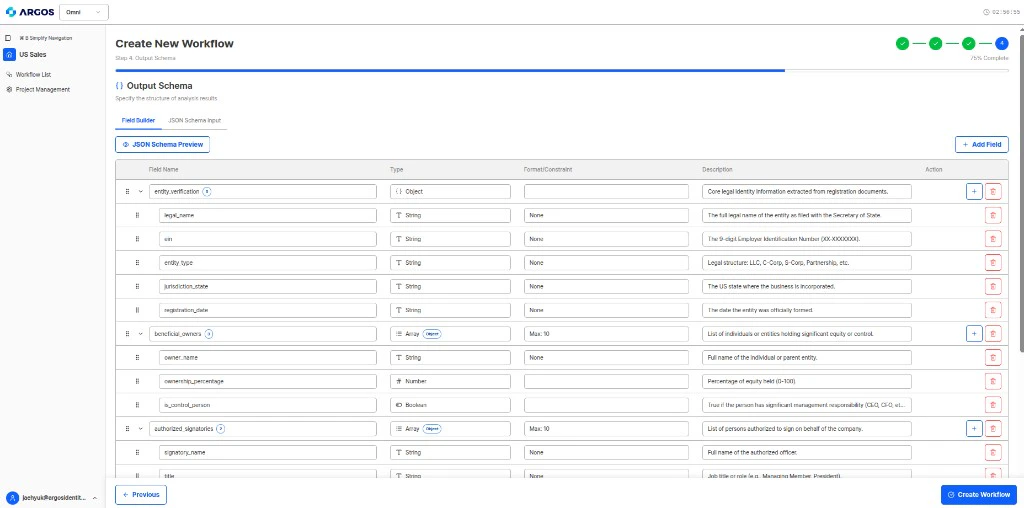Add child field to authorized_signatories
This screenshot has height=508, width=1024.
pos(974,429)
